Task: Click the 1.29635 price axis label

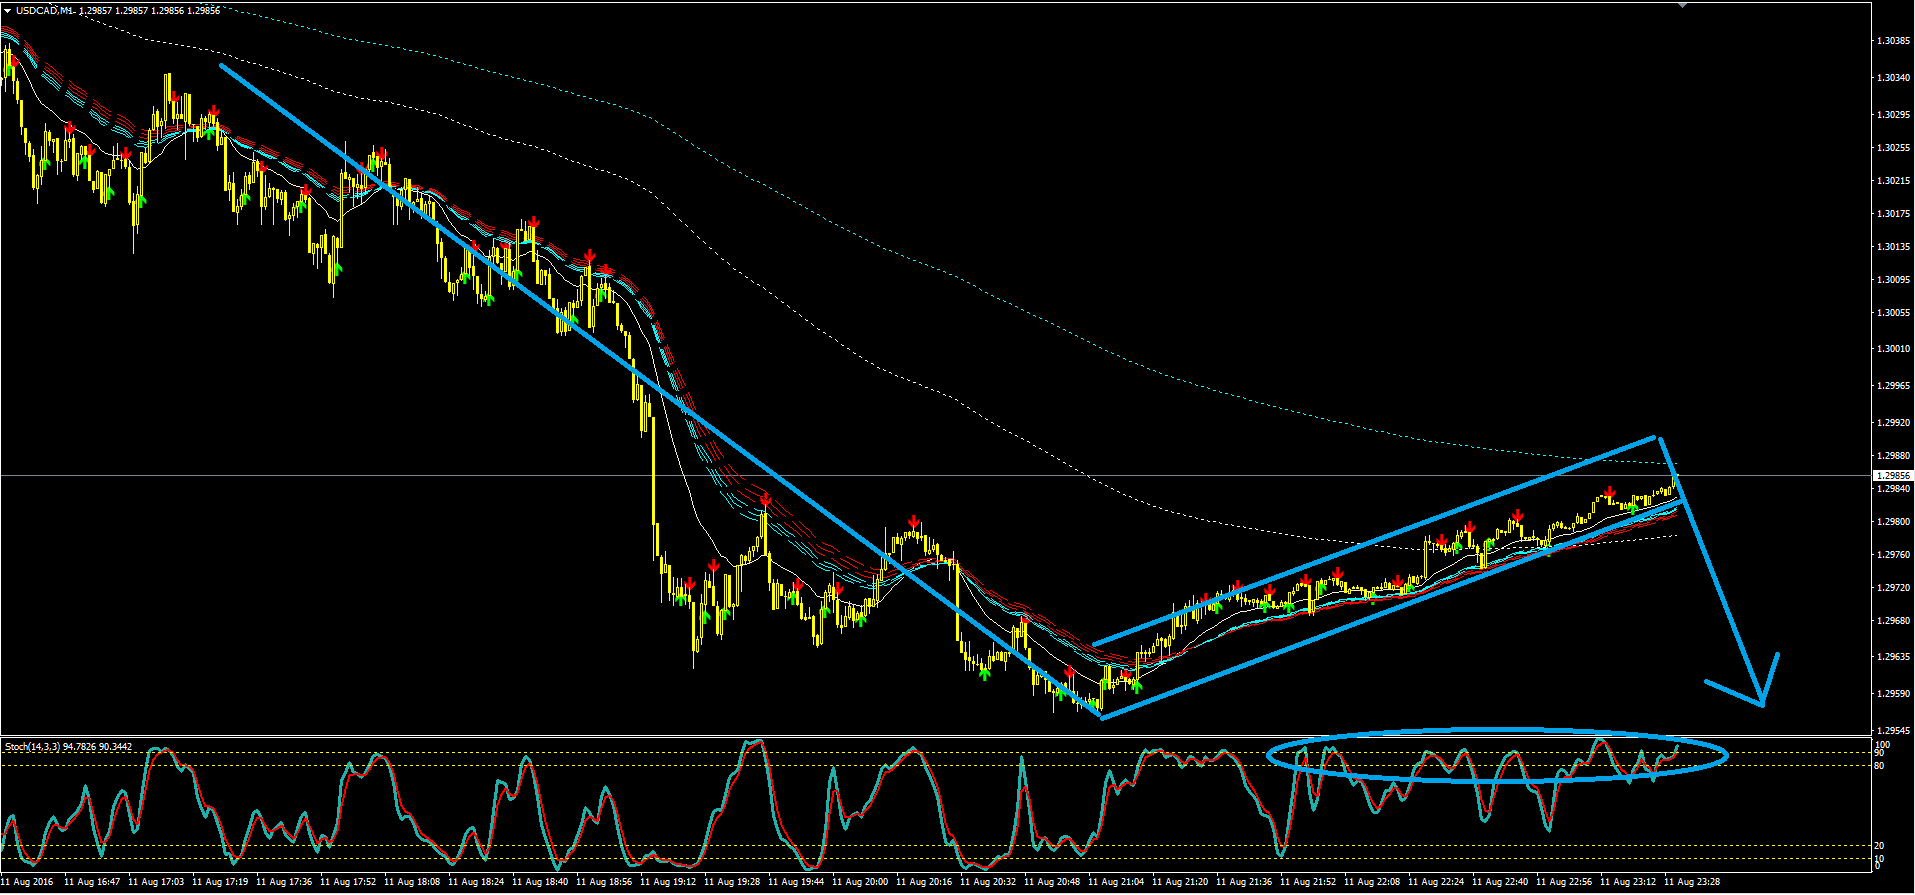Action: coord(1894,656)
